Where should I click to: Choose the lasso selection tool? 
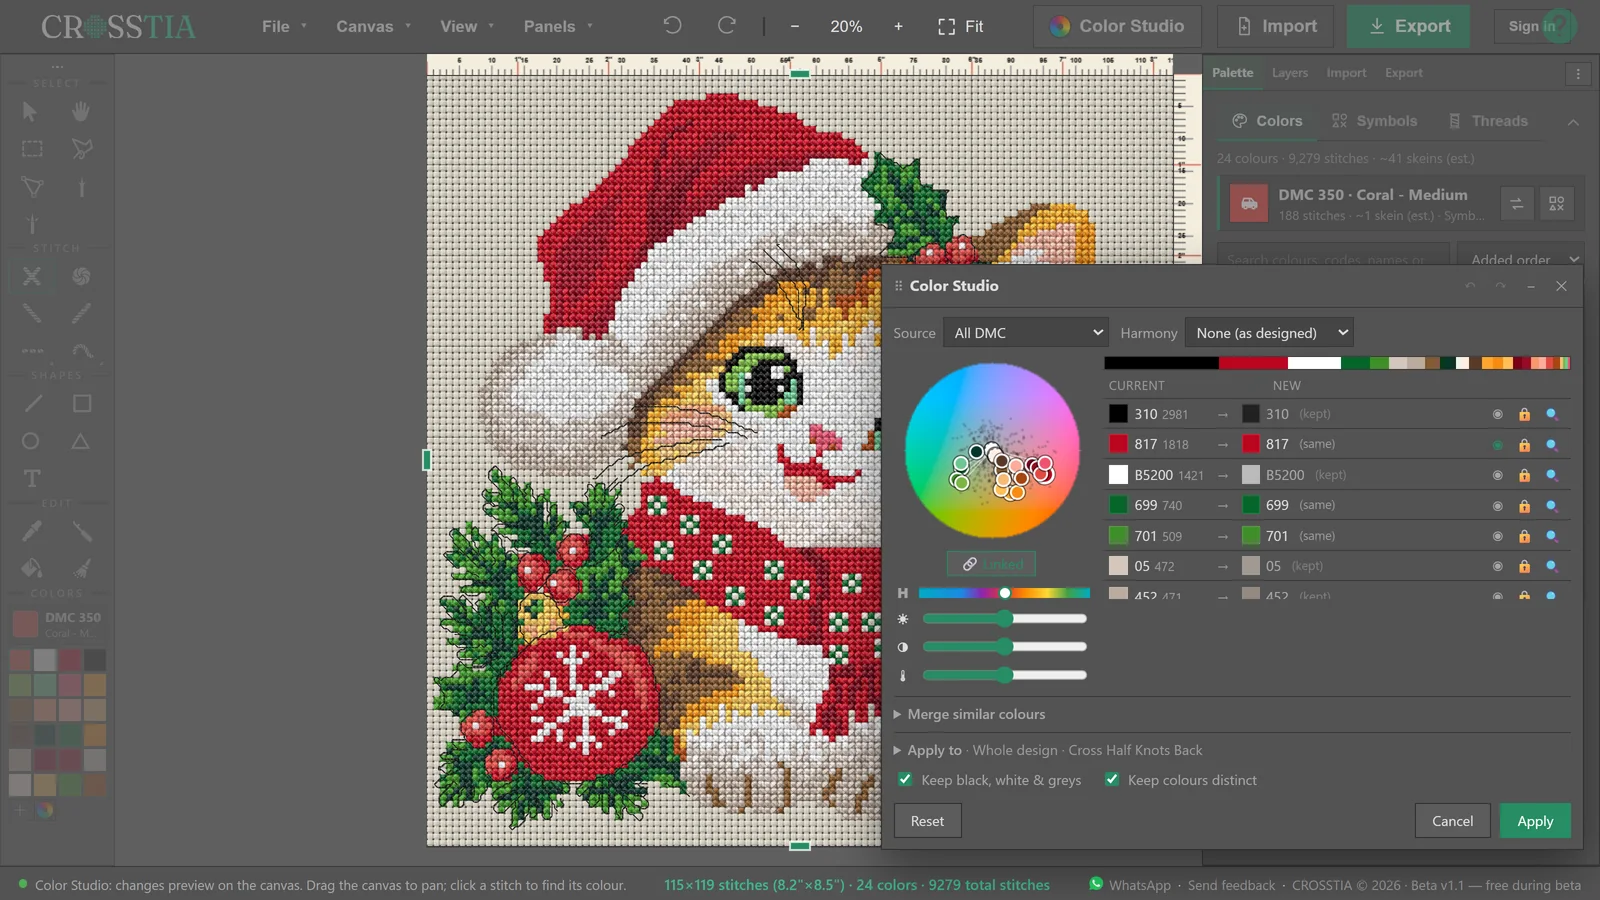pyautogui.click(x=82, y=149)
